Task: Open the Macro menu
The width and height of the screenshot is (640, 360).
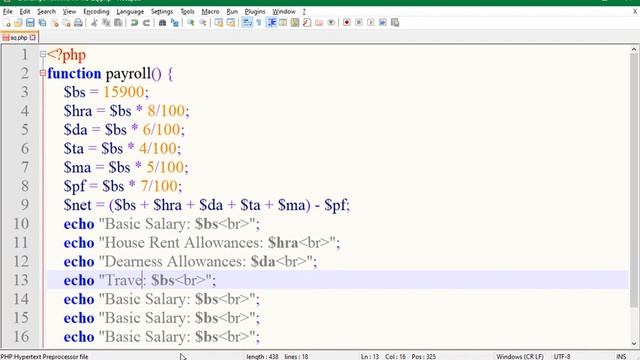Action: point(211,11)
